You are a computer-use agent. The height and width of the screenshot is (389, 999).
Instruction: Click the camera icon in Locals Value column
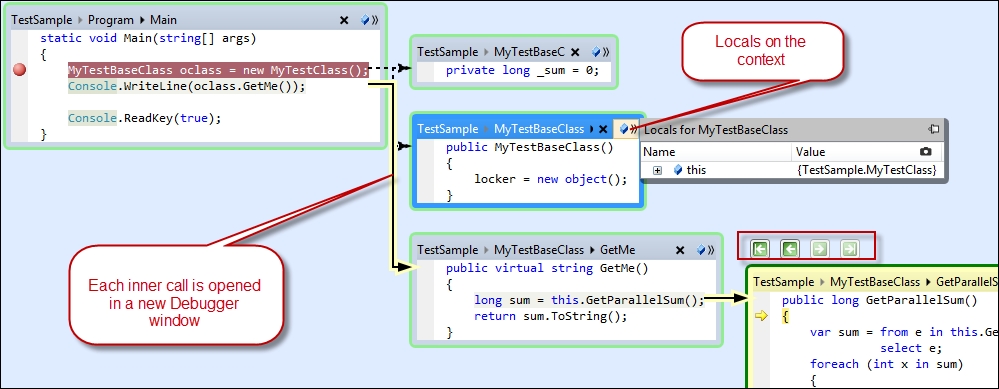[x=926, y=152]
